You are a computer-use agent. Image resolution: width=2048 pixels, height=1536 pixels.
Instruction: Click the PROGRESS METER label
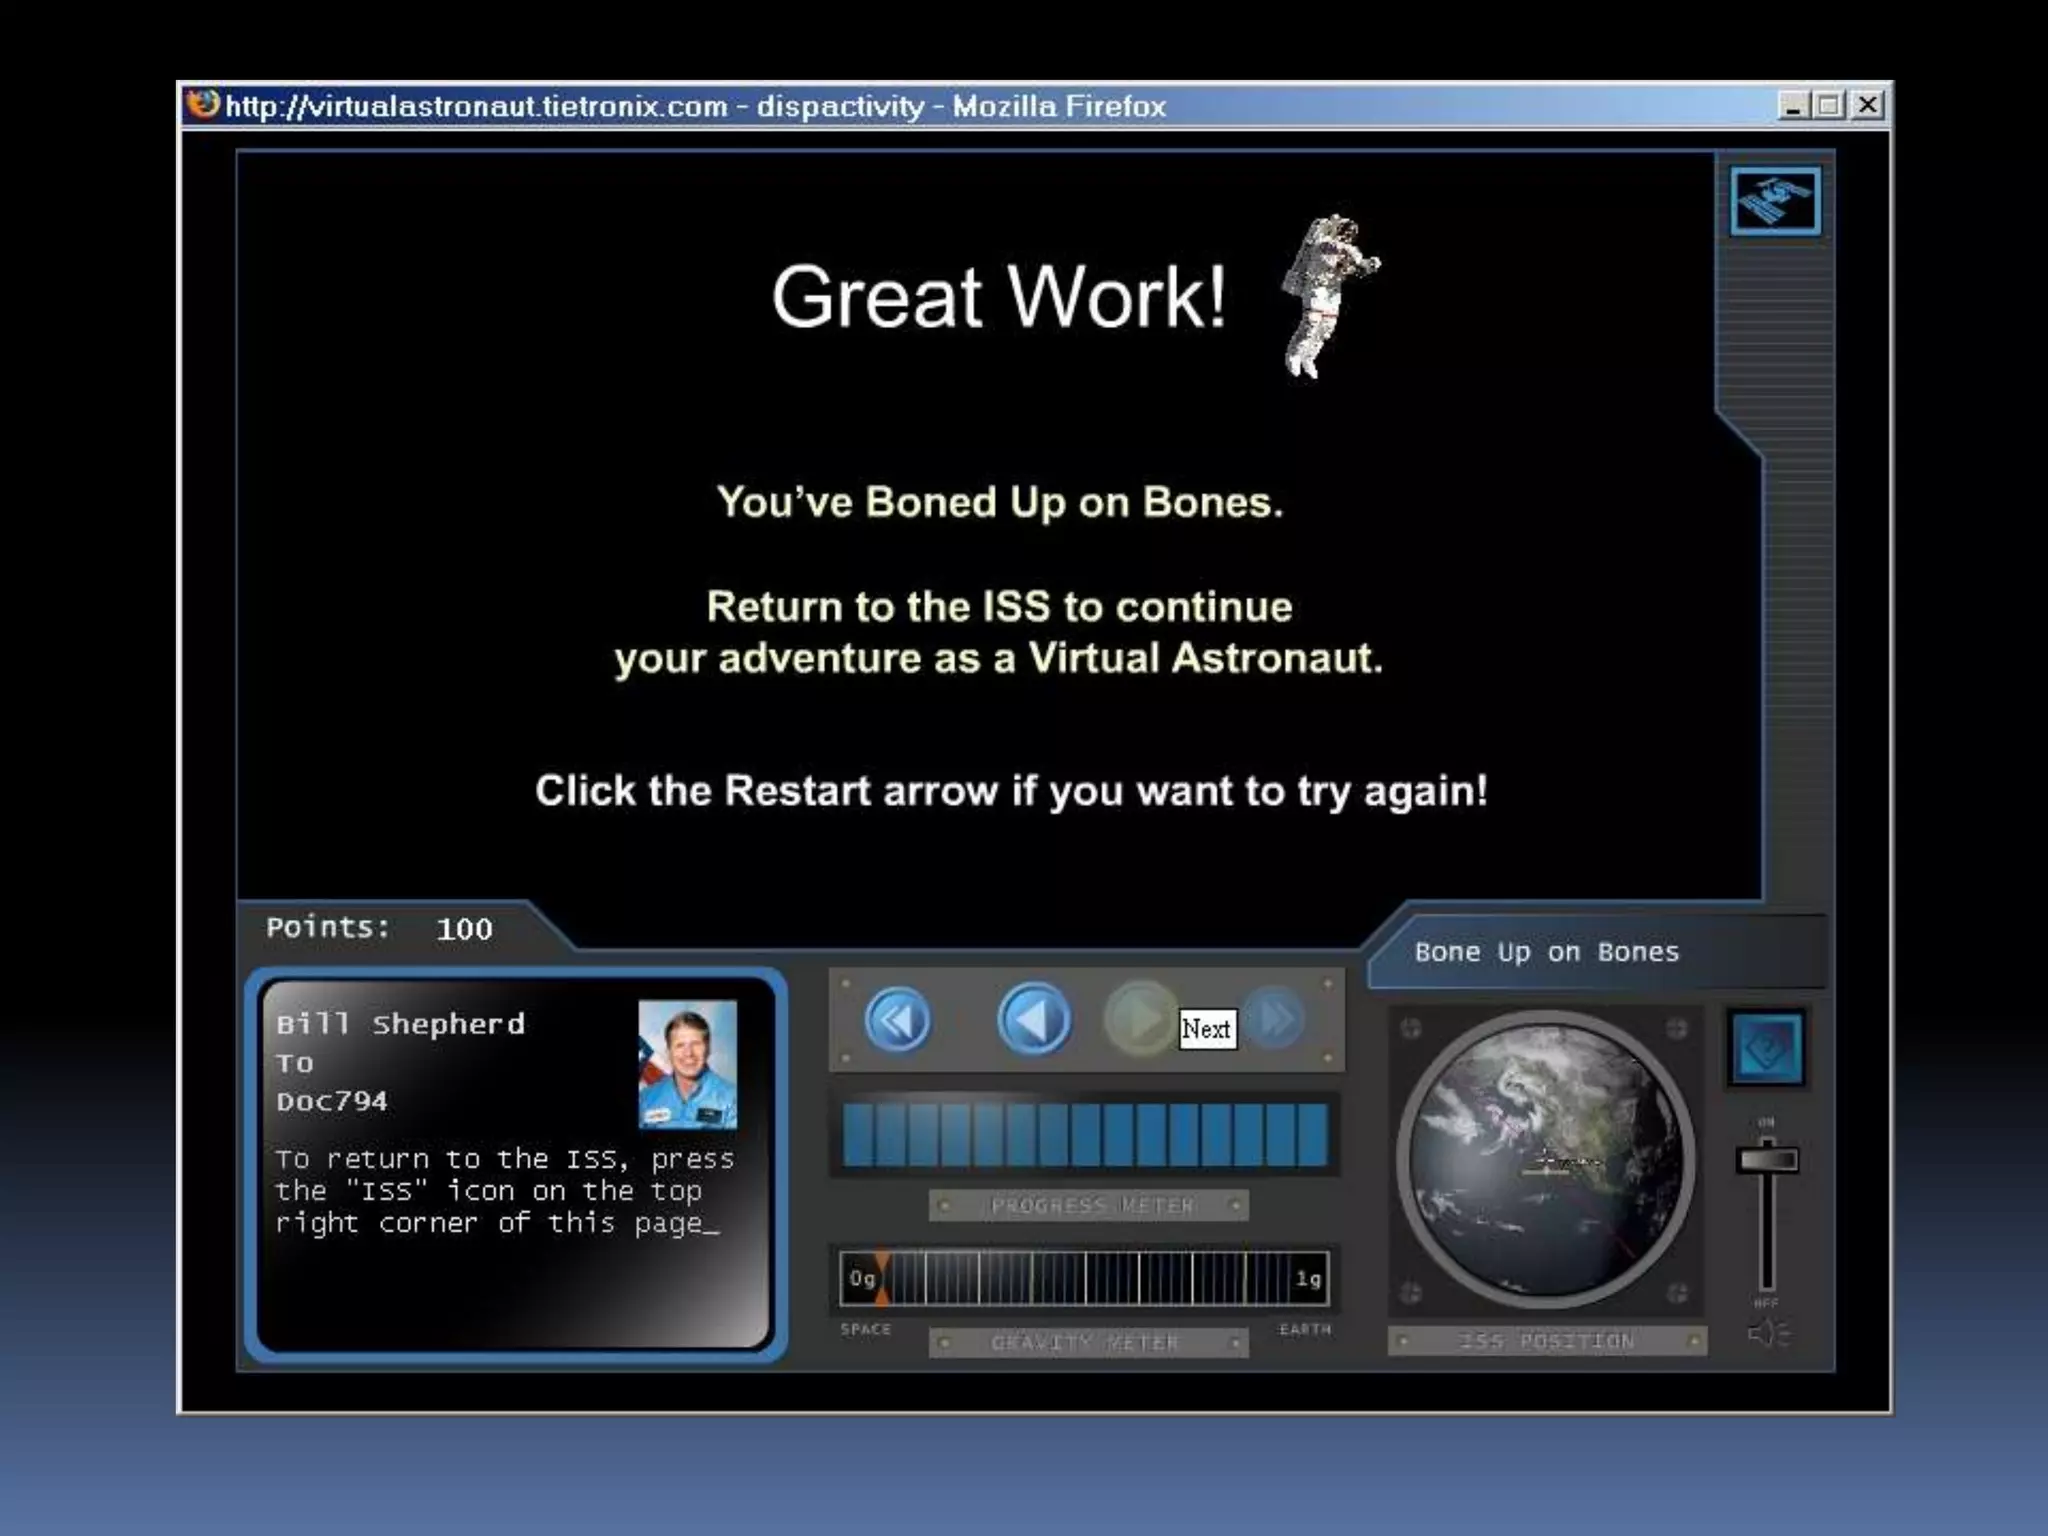pyautogui.click(x=1091, y=1206)
